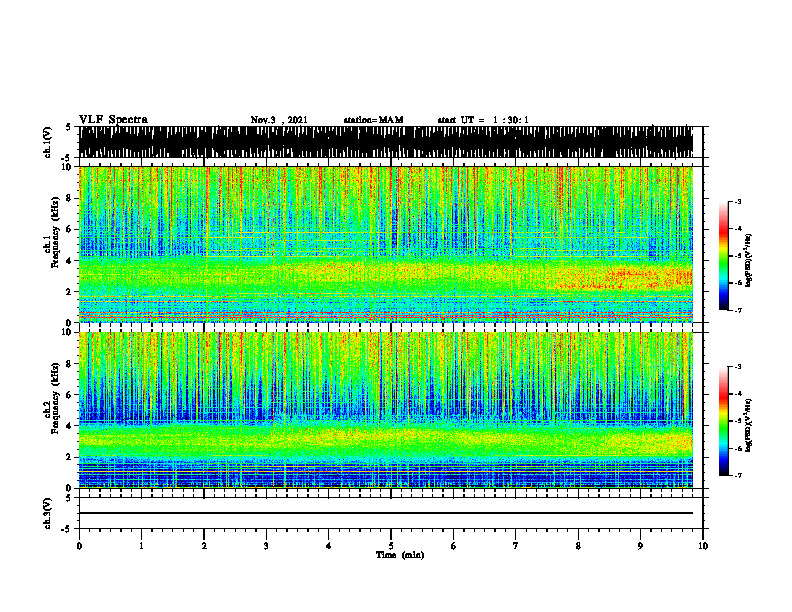792x612 pixels.
Task: Click the time axis tick label "4"
Action: (328, 546)
